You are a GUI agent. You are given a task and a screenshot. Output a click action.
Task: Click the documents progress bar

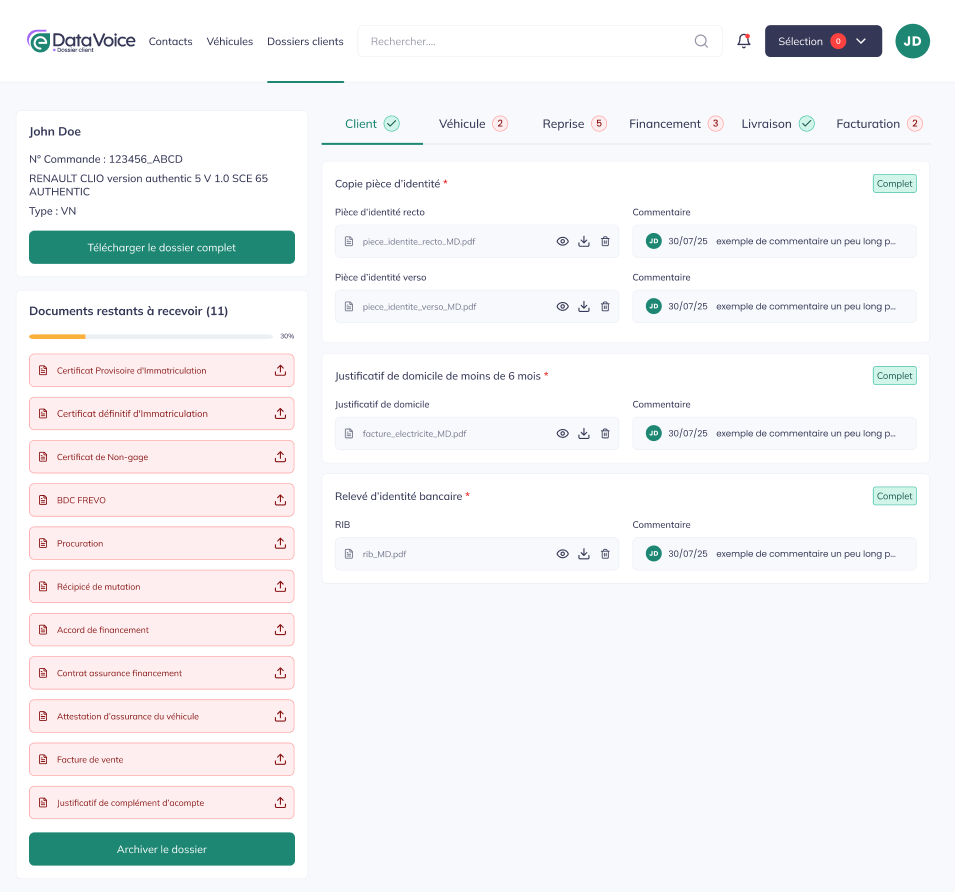tap(151, 337)
